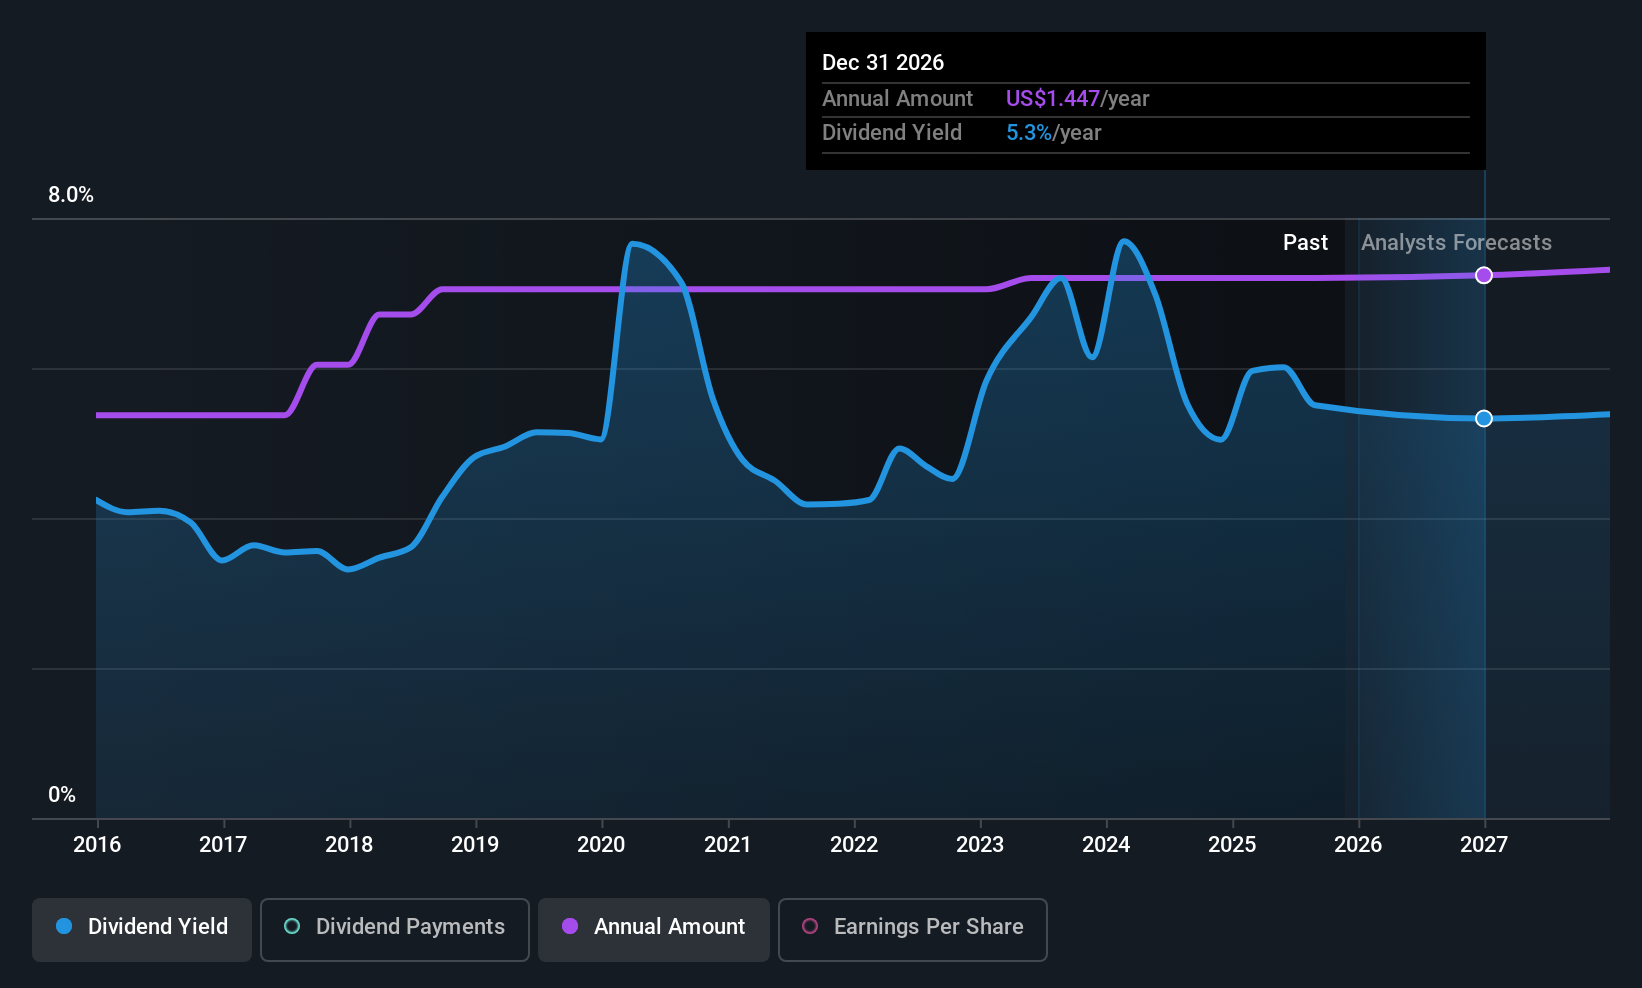This screenshot has width=1642, height=988.
Task: Click the pink Earnings Per Share legend circle
Action: [x=810, y=926]
